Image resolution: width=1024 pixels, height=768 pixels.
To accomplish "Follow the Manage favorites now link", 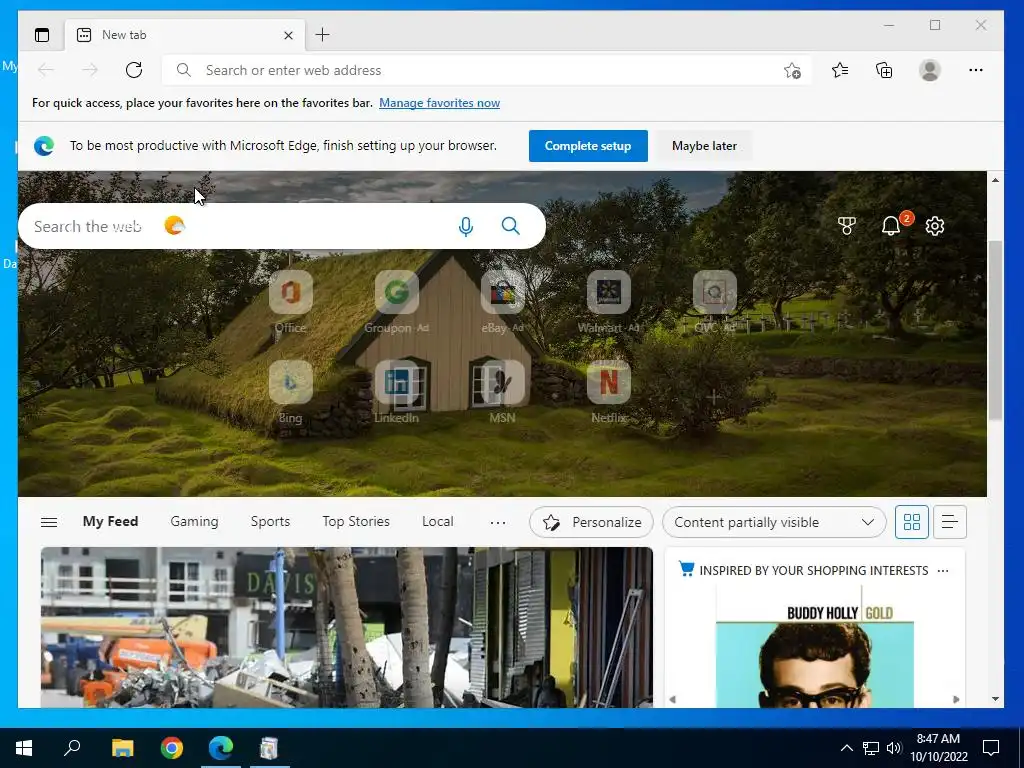I will tap(440, 103).
